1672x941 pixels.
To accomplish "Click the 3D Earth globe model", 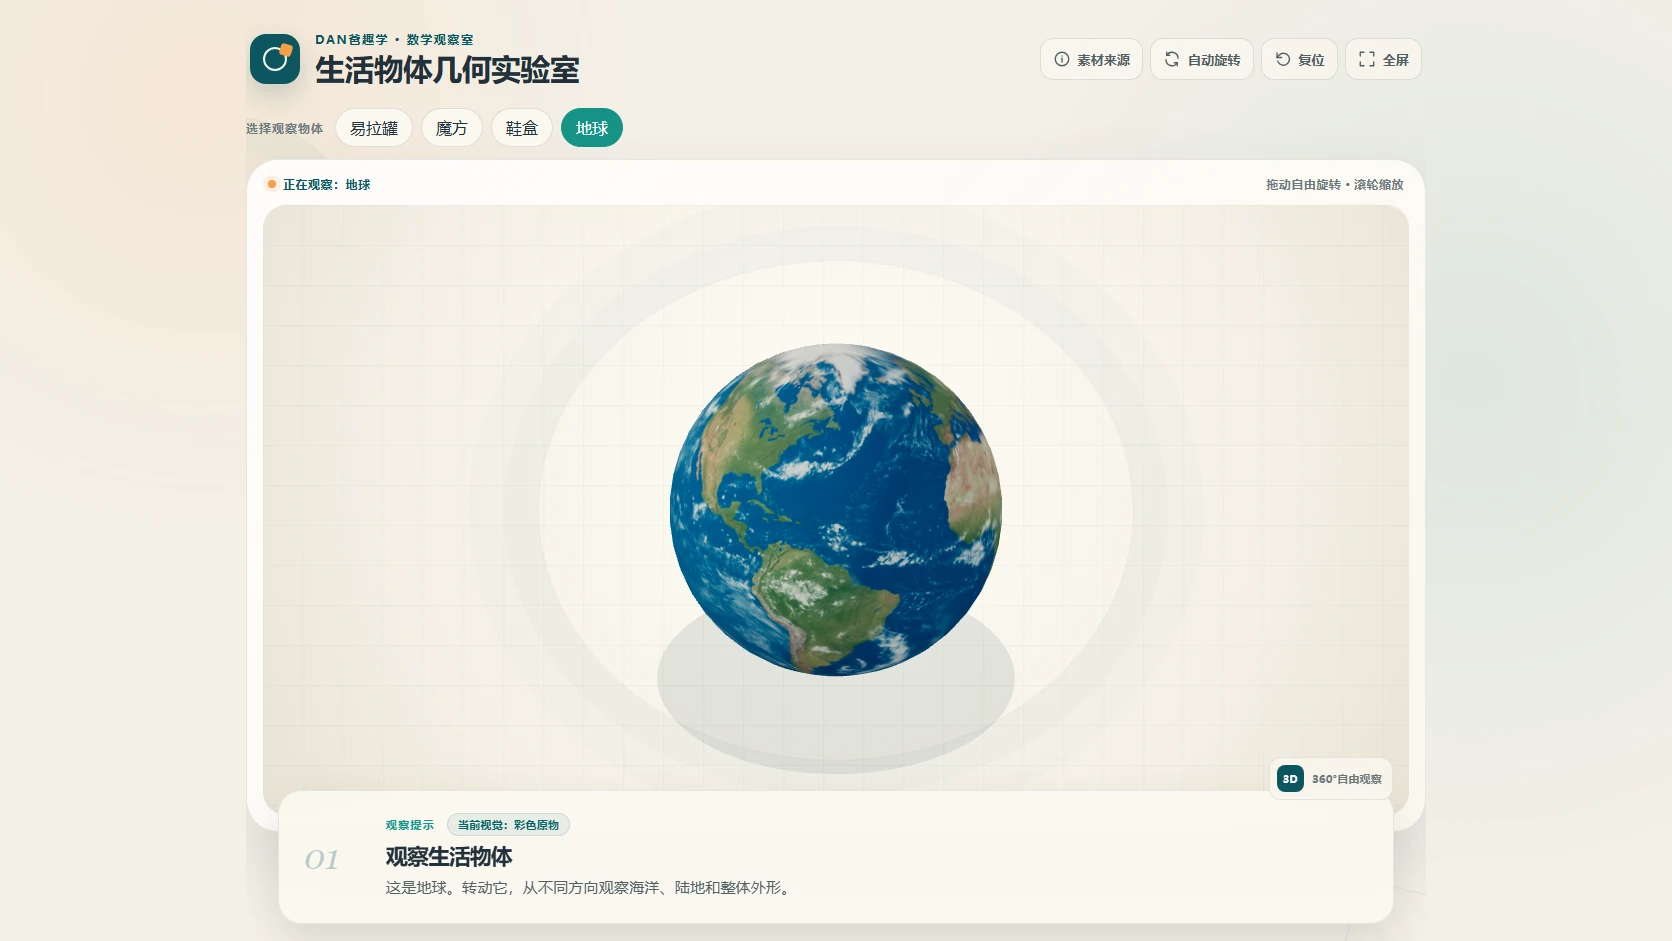I will point(836,510).
